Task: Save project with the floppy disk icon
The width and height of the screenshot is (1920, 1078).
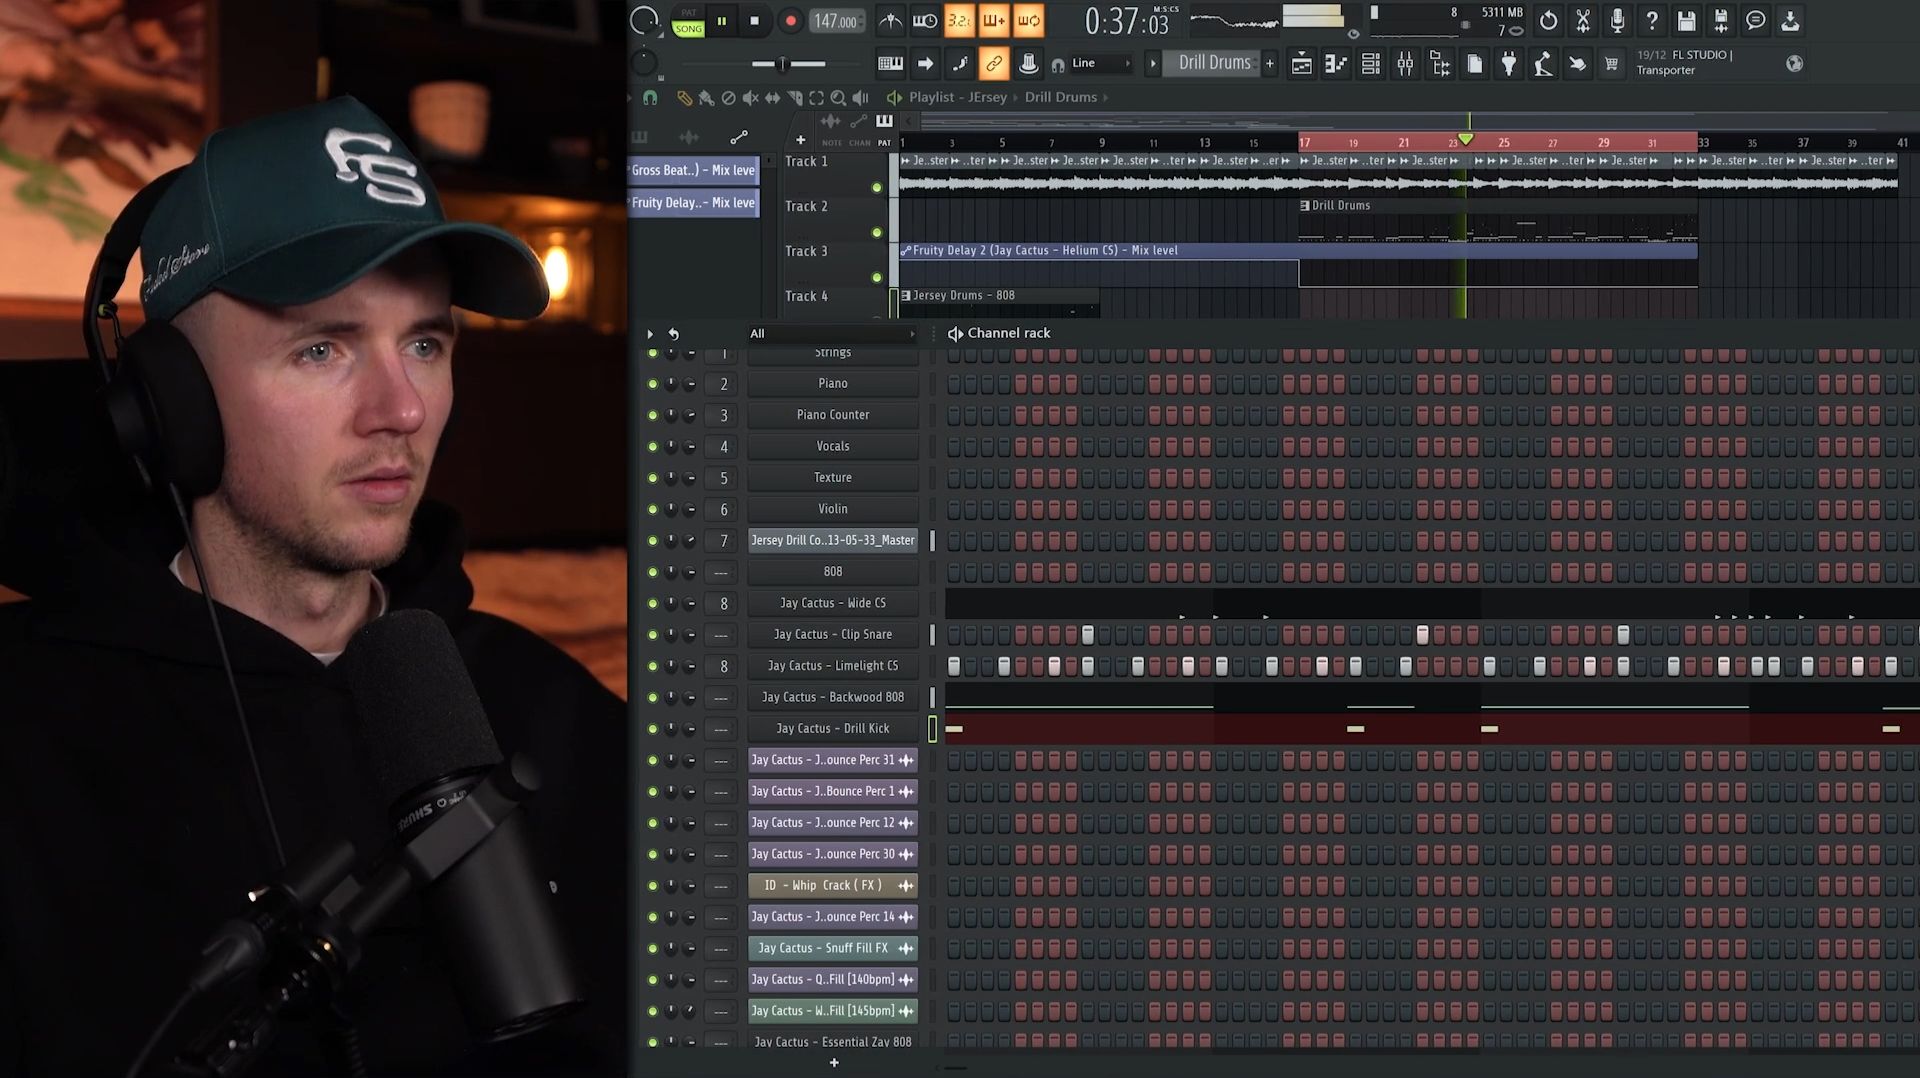Action: [x=1686, y=21]
